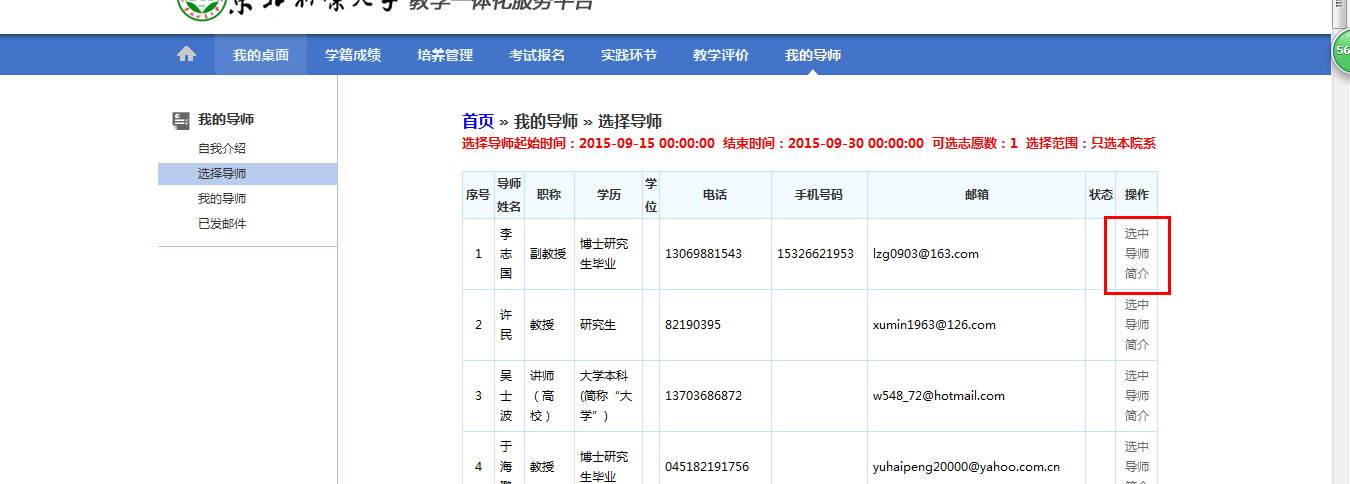Screen dimensions: 1350x484
Task: Select 实践环节 in the top navigation
Action: coord(629,55)
